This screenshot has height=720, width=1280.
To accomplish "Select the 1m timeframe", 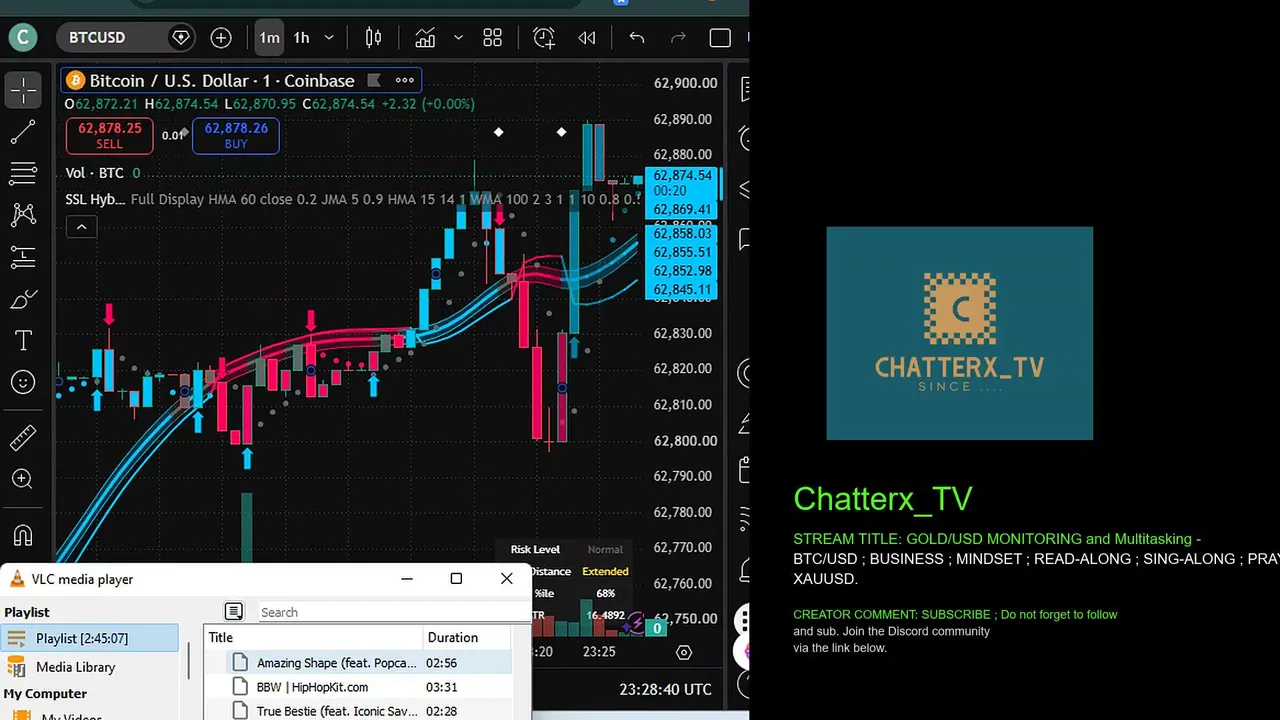I will tap(270, 38).
